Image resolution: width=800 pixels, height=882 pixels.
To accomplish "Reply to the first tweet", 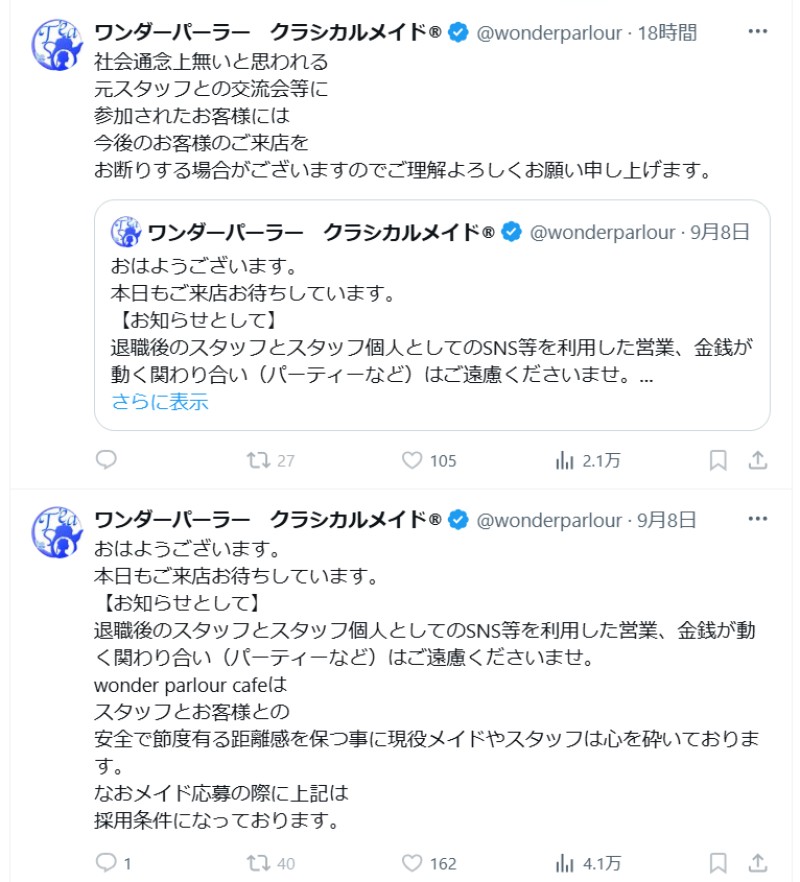I will pyautogui.click(x=106, y=460).
